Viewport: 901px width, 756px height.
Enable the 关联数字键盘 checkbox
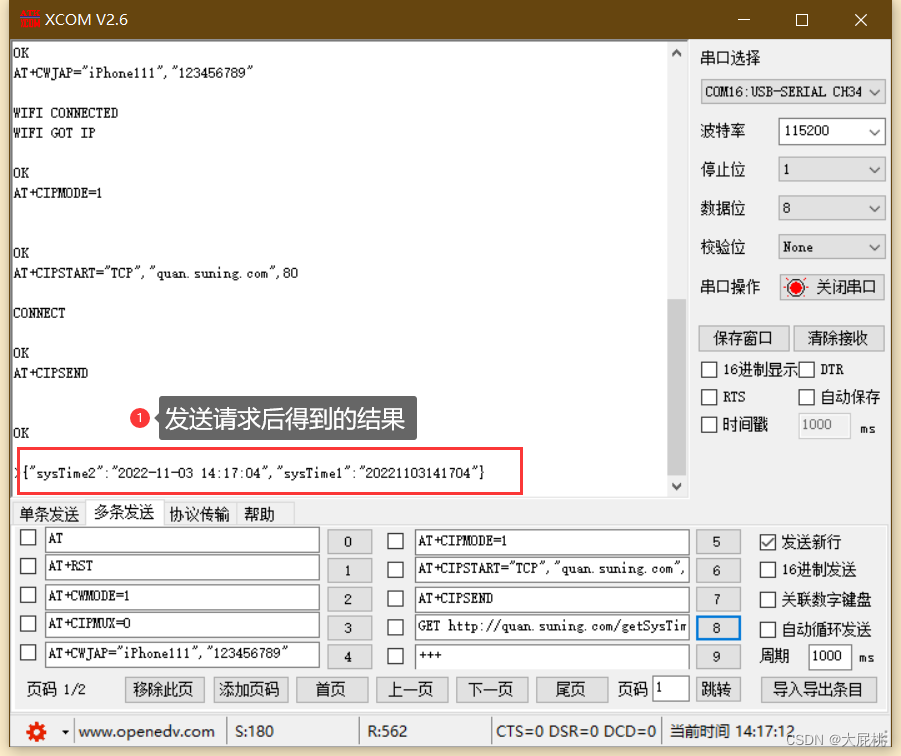click(768, 600)
